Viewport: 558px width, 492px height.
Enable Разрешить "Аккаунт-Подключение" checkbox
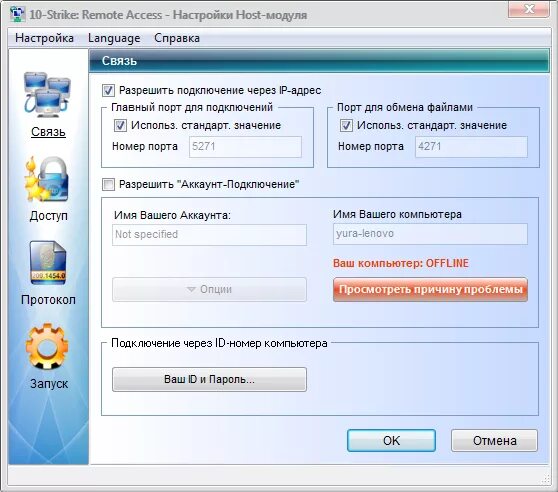pos(108,184)
